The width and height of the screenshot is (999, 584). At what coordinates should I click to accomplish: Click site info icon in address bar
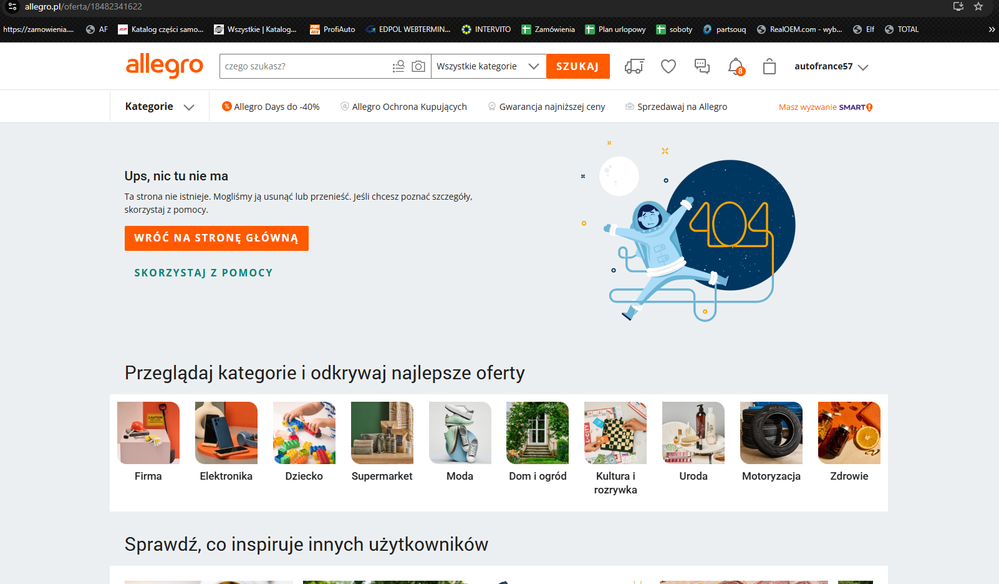[x=12, y=6]
